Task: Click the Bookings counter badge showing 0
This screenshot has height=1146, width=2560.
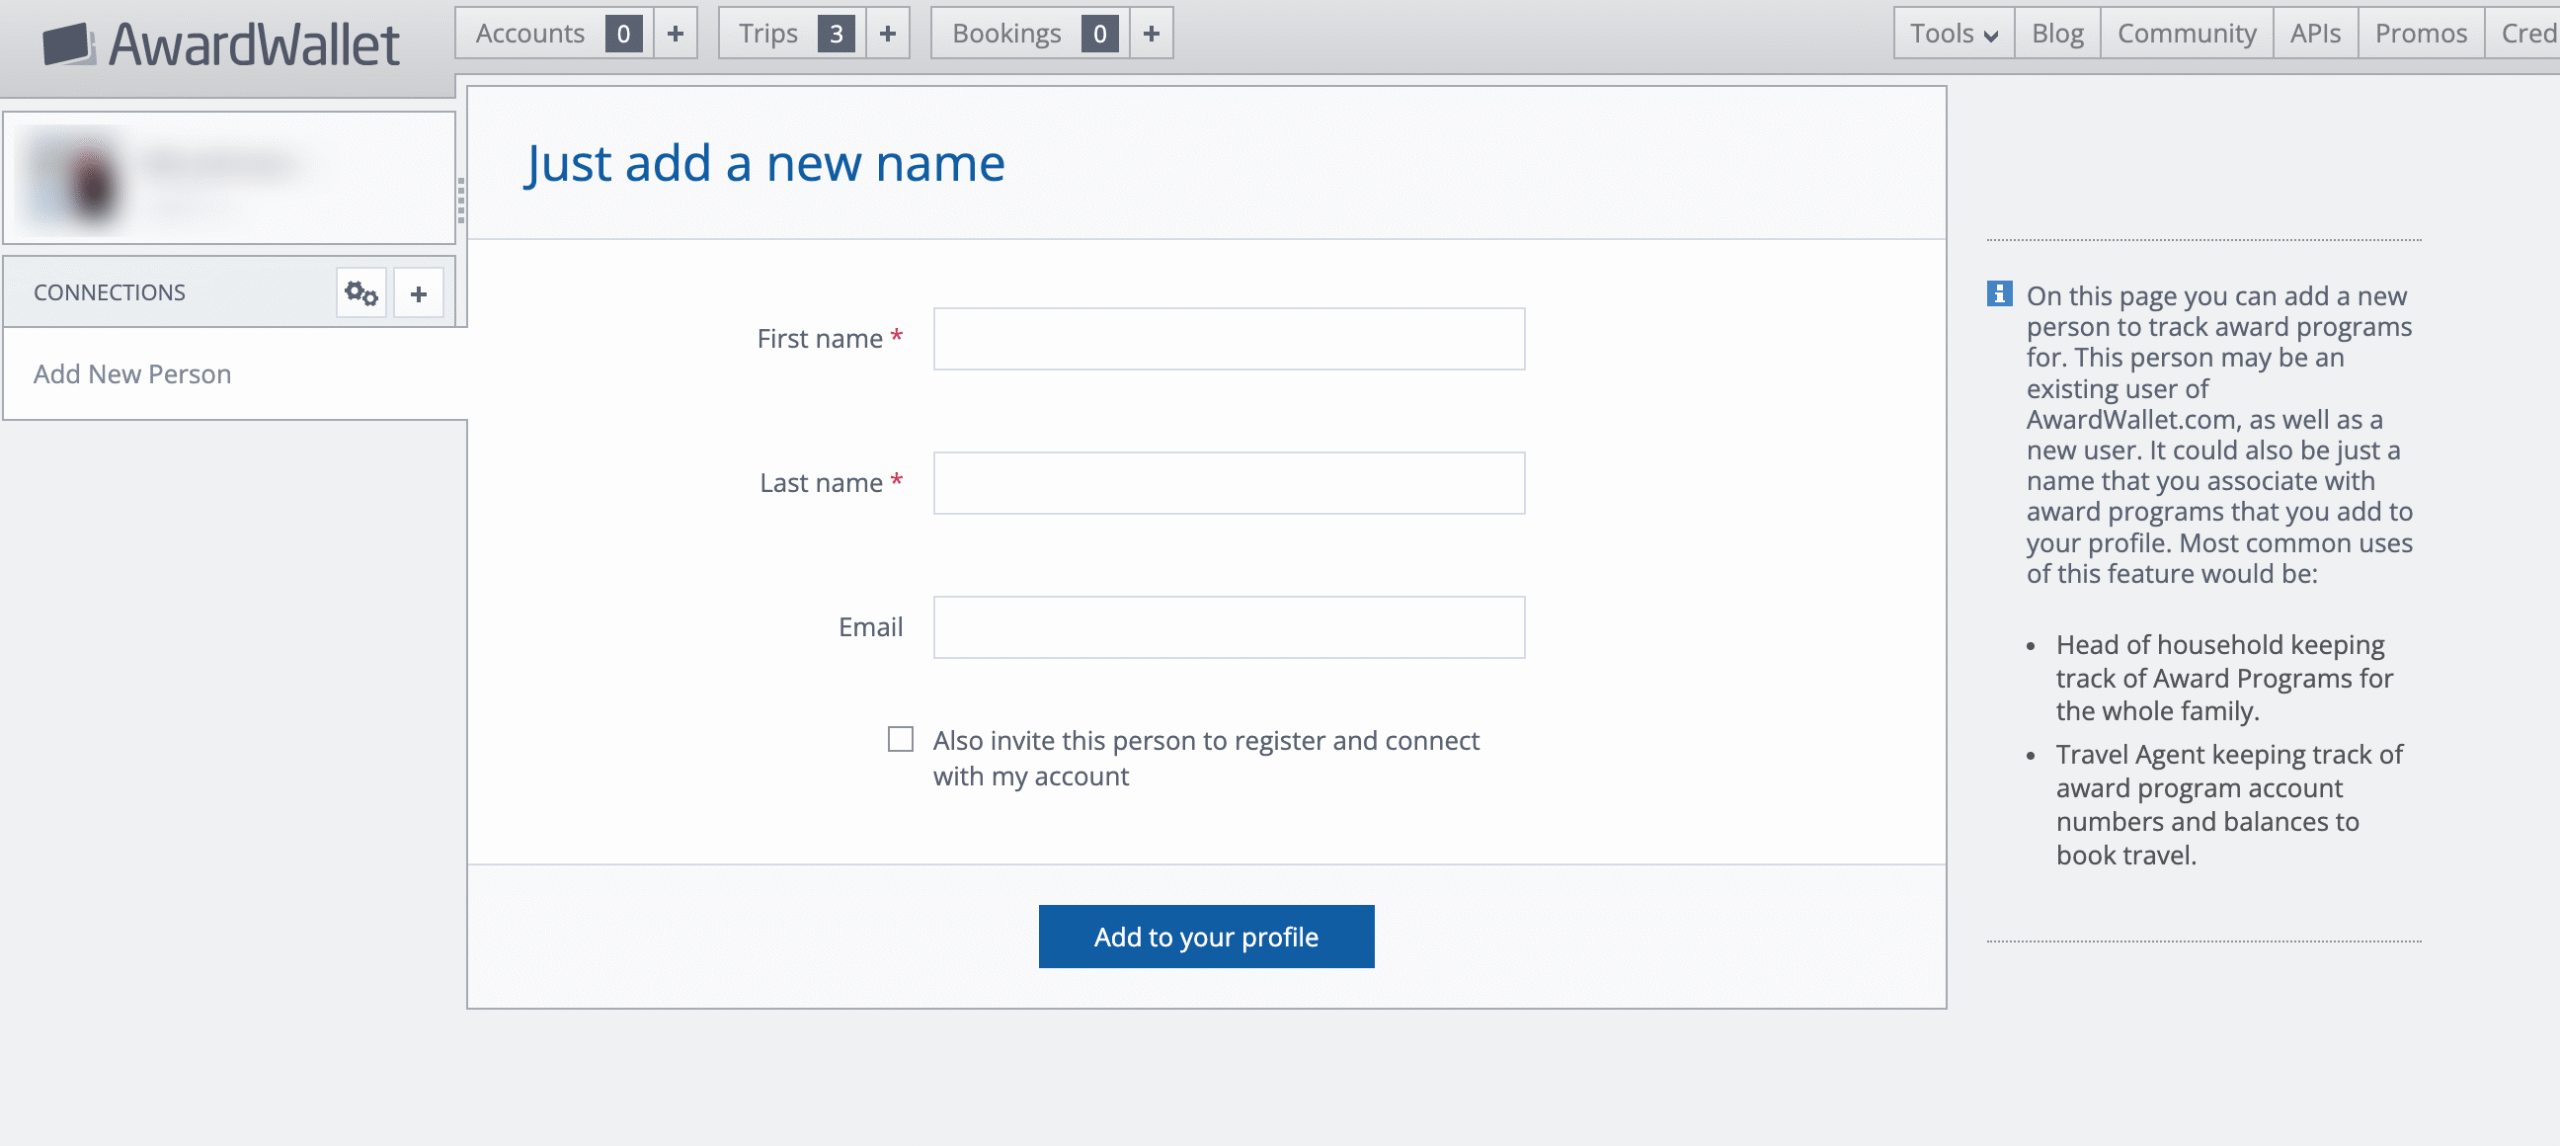Action: point(1102,33)
